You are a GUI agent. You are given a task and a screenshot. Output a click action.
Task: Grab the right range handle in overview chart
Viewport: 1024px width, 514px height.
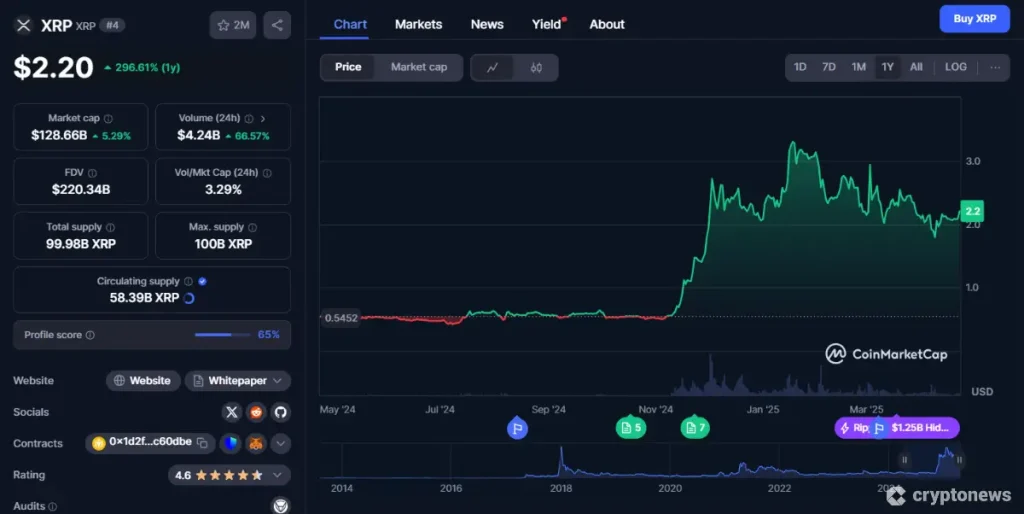[x=959, y=460]
